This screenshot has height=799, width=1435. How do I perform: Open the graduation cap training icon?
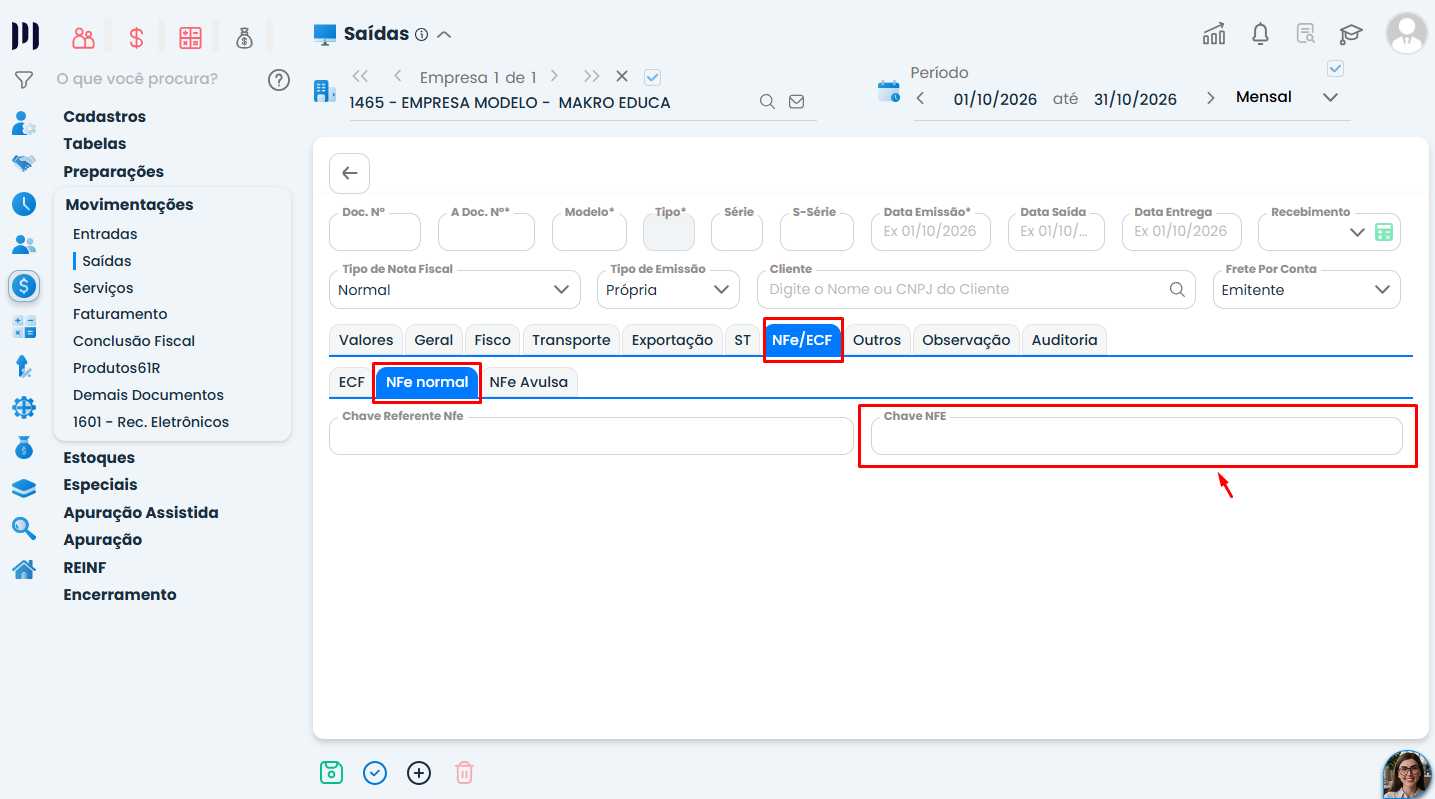(1351, 34)
